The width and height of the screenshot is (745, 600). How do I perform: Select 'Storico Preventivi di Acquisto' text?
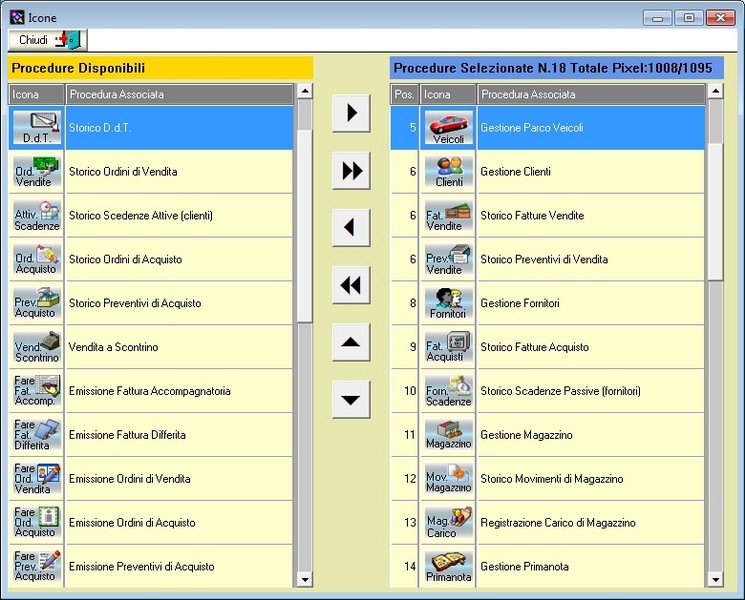click(x=135, y=303)
